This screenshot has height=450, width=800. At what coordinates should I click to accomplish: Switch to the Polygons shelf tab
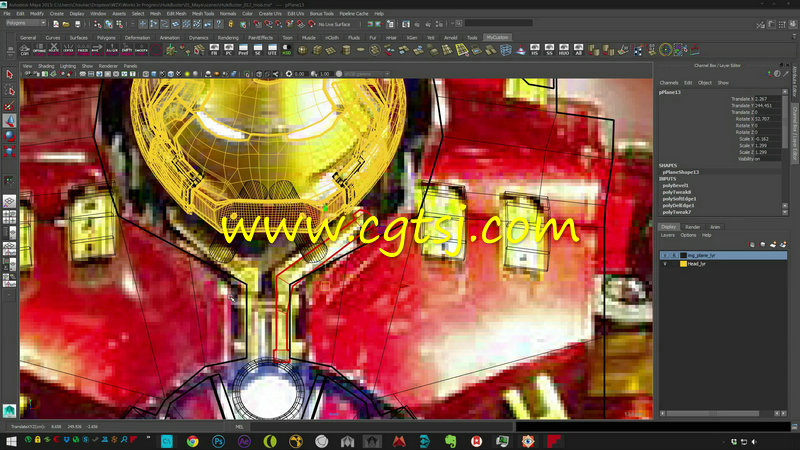[106, 38]
